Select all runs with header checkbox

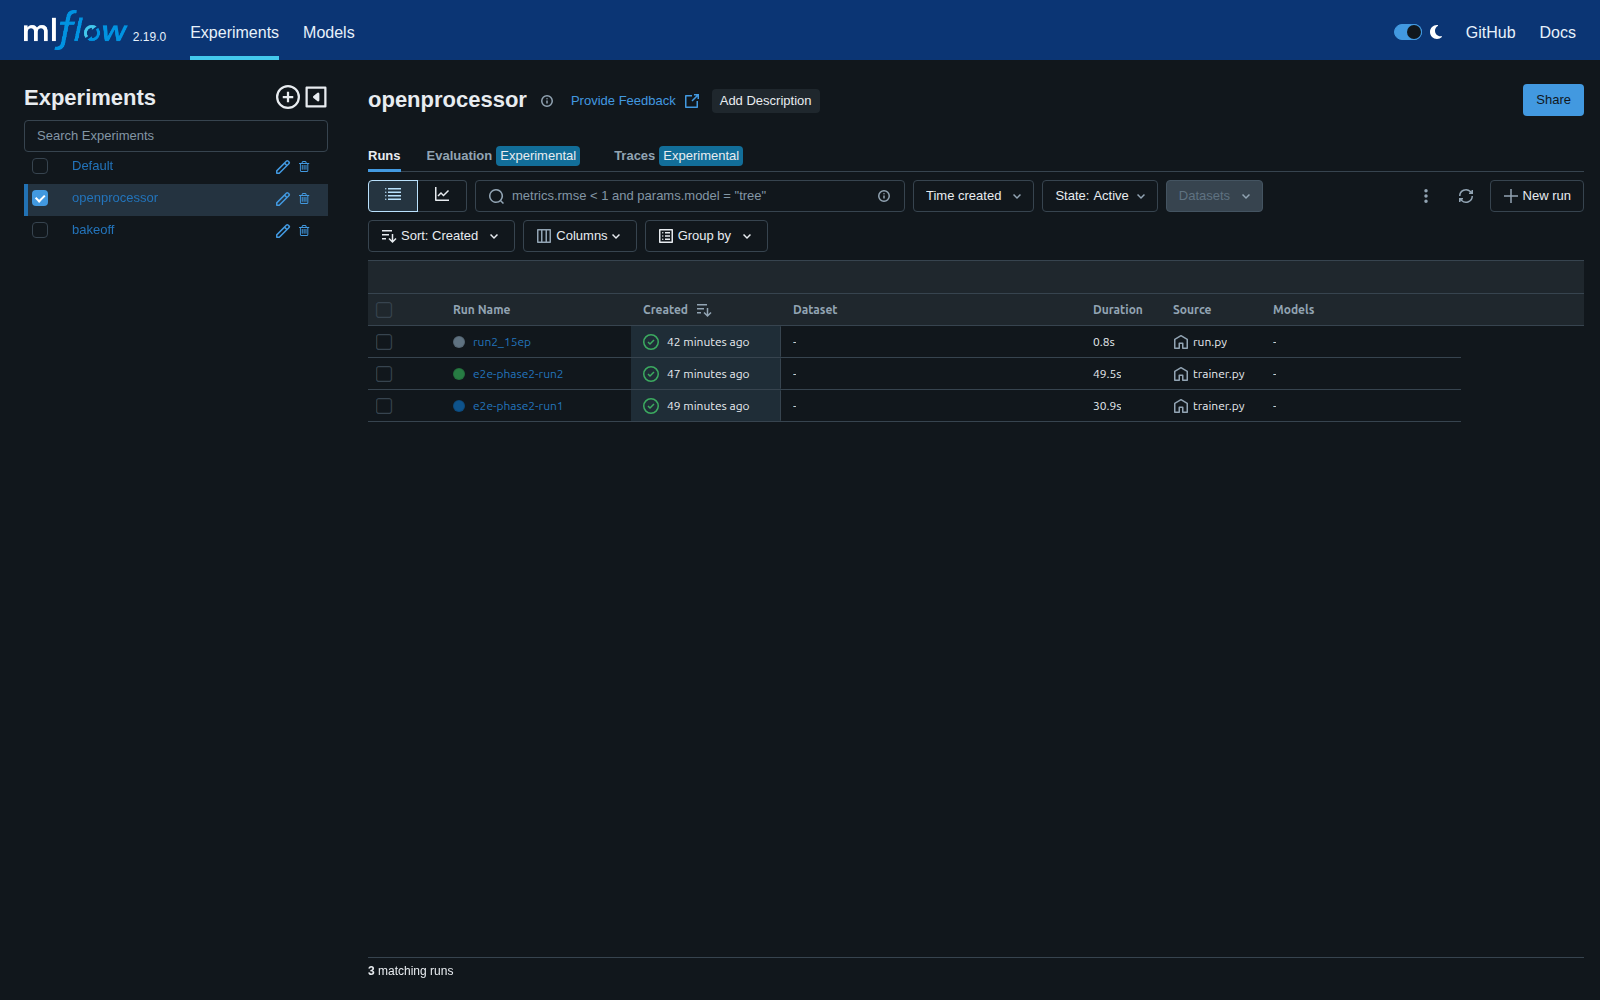coord(384,310)
